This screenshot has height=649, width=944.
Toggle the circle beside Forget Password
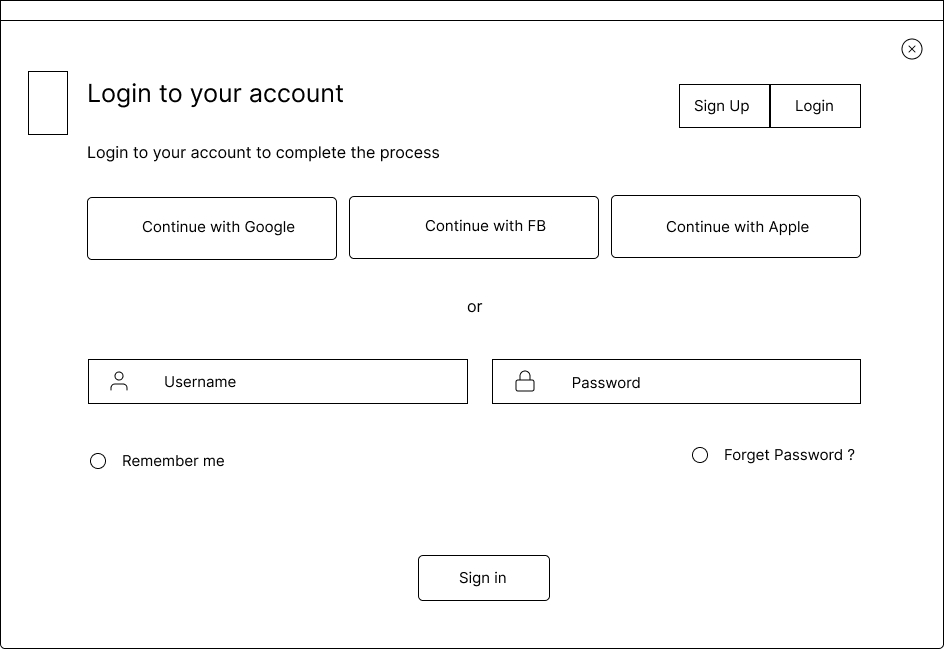[700, 455]
